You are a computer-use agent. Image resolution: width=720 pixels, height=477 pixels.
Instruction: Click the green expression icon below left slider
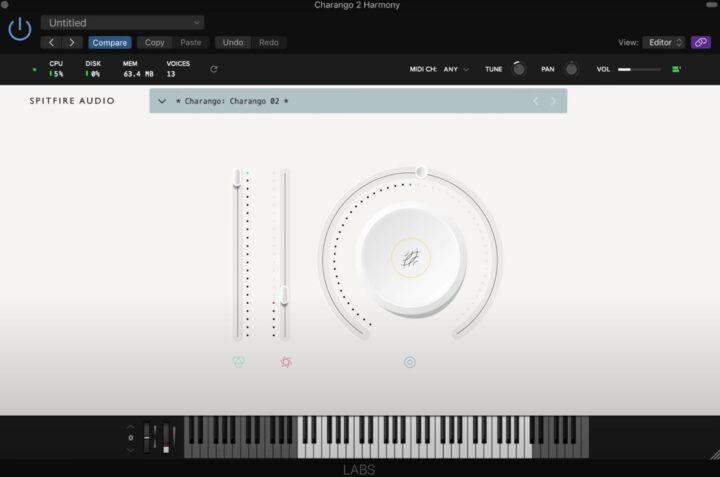pos(238,362)
